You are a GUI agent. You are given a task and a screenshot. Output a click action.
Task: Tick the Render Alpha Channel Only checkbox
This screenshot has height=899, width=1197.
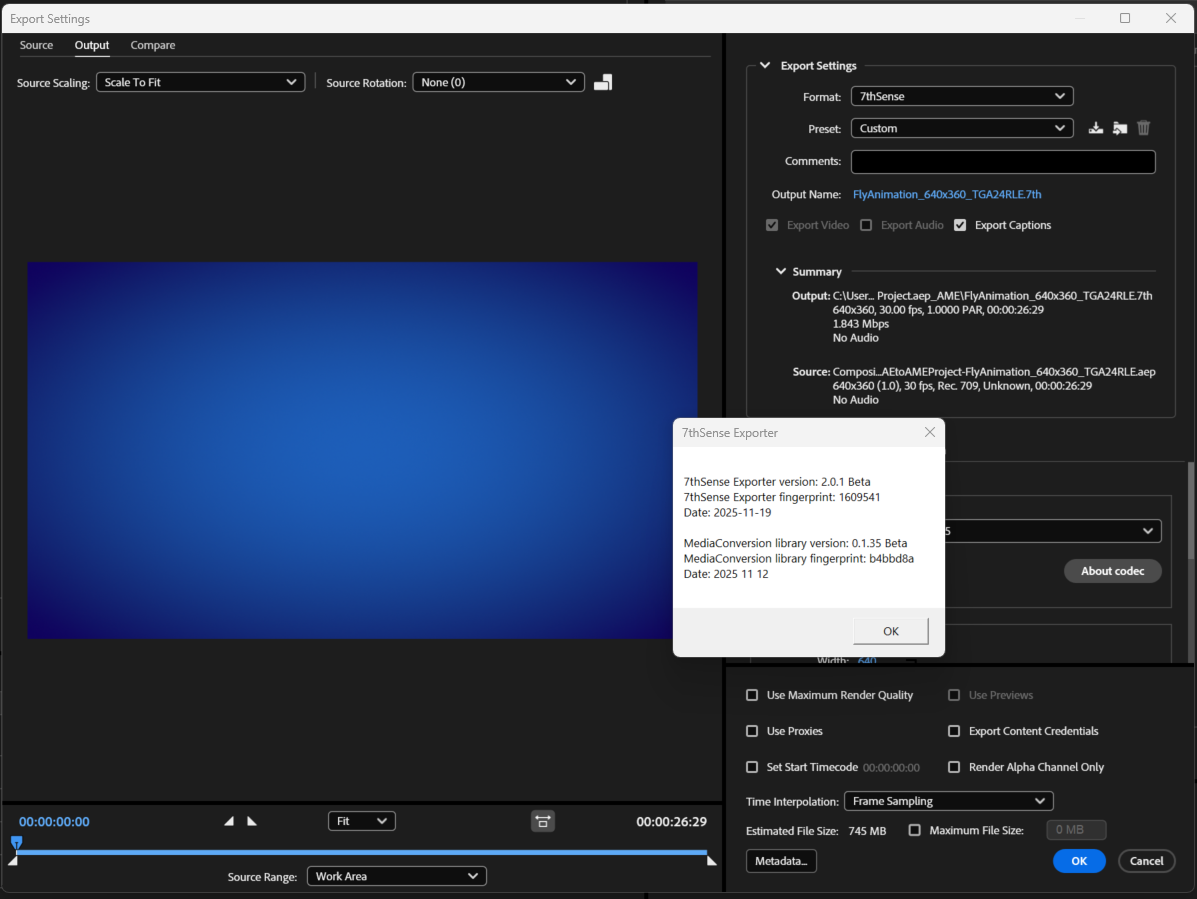click(954, 767)
